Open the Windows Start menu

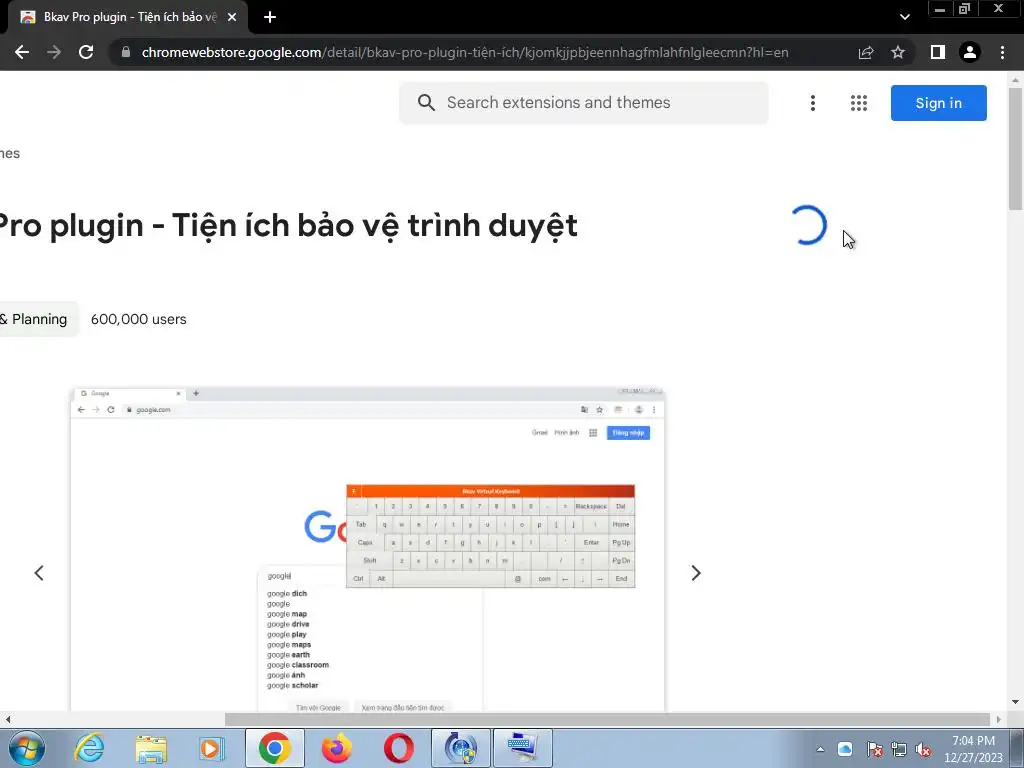point(26,748)
